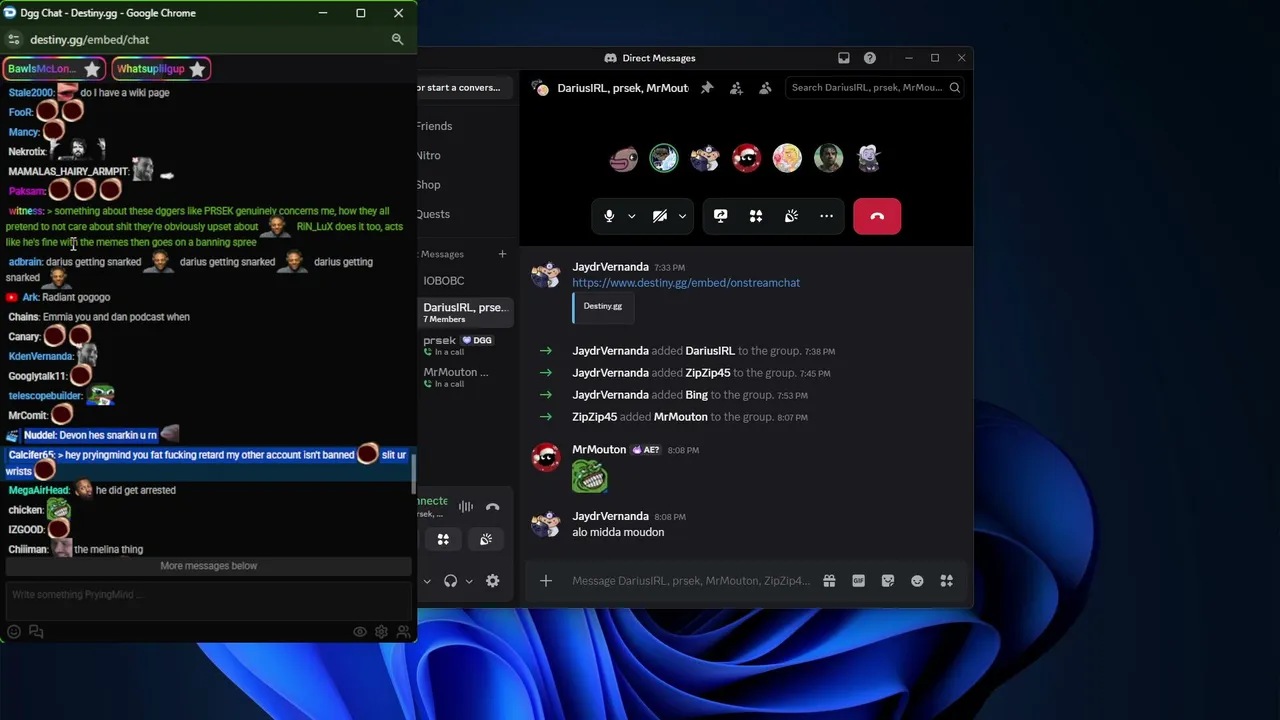
Task: Toggle the member list panel
Action: [x=765, y=88]
